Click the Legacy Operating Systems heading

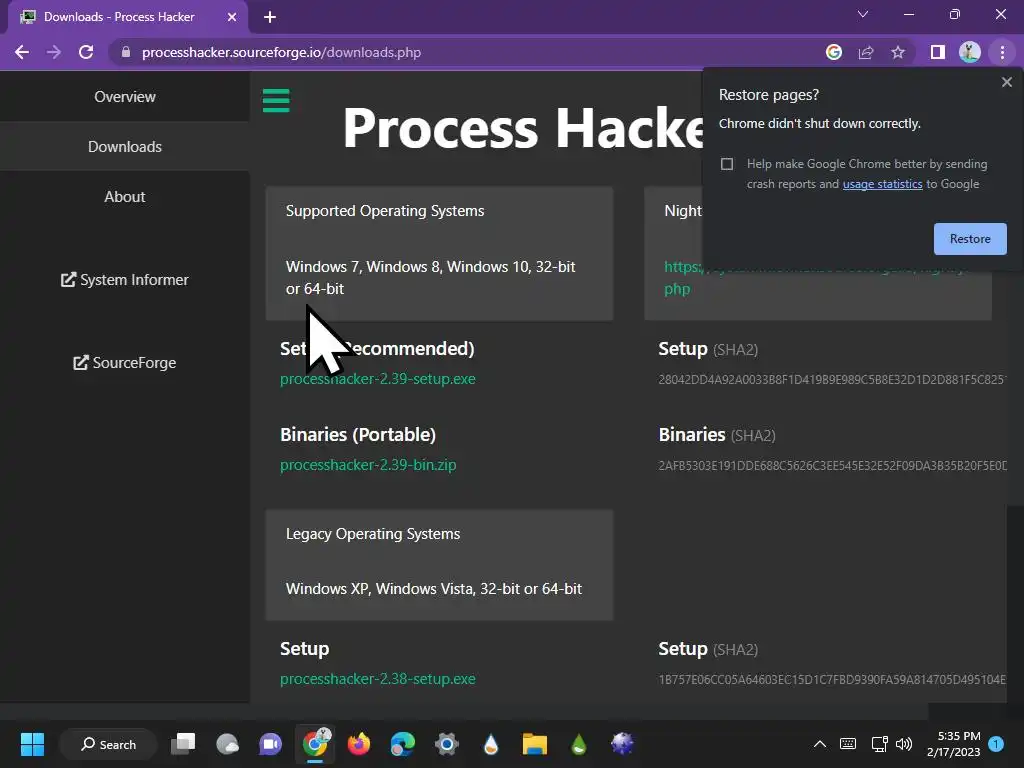373,534
